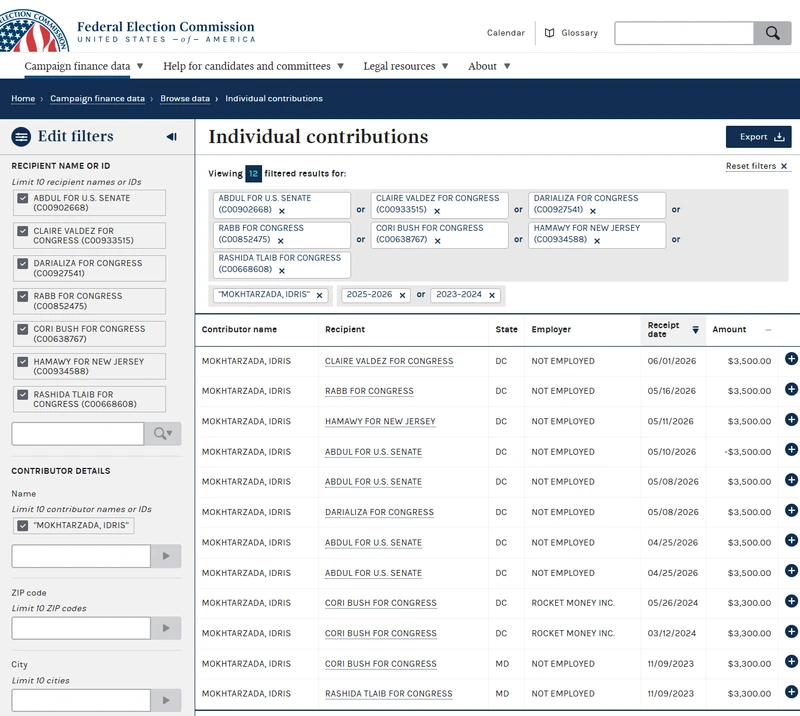Click the recipient name or ID input
Image resolution: width=800 pixels, height=716 pixels.
click(x=78, y=434)
